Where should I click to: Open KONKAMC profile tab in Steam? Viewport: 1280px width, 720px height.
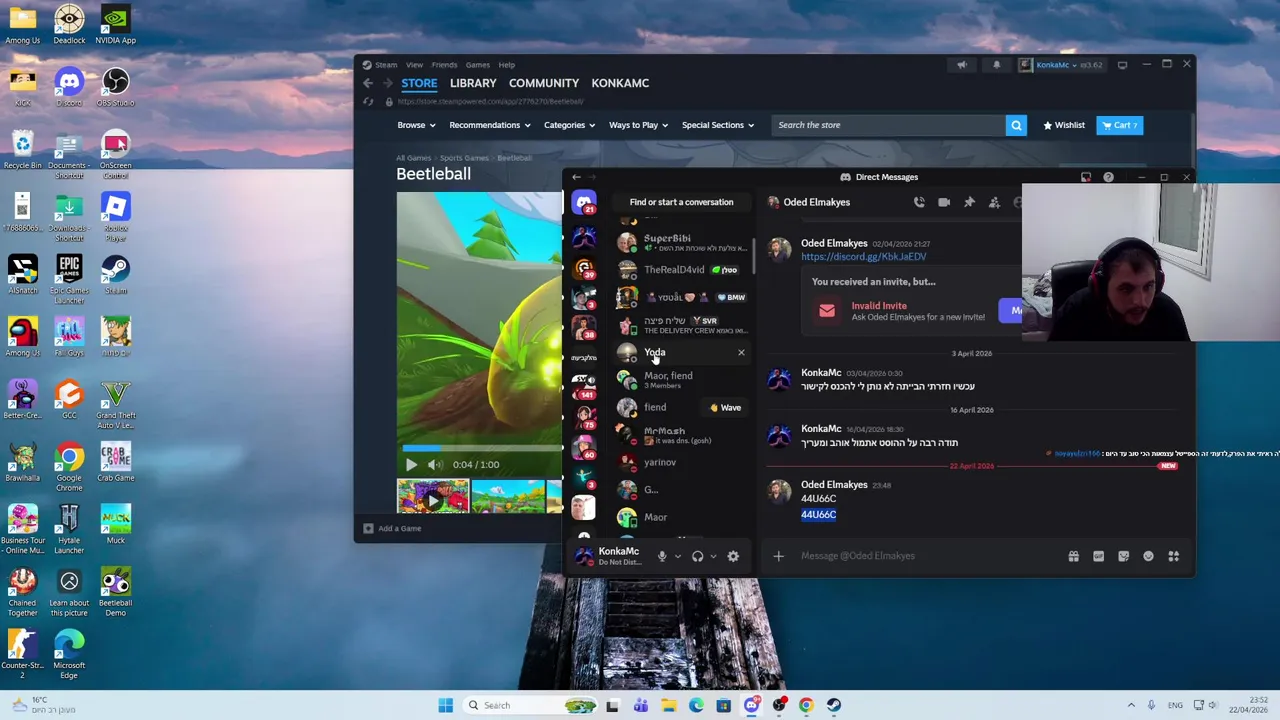tap(620, 83)
